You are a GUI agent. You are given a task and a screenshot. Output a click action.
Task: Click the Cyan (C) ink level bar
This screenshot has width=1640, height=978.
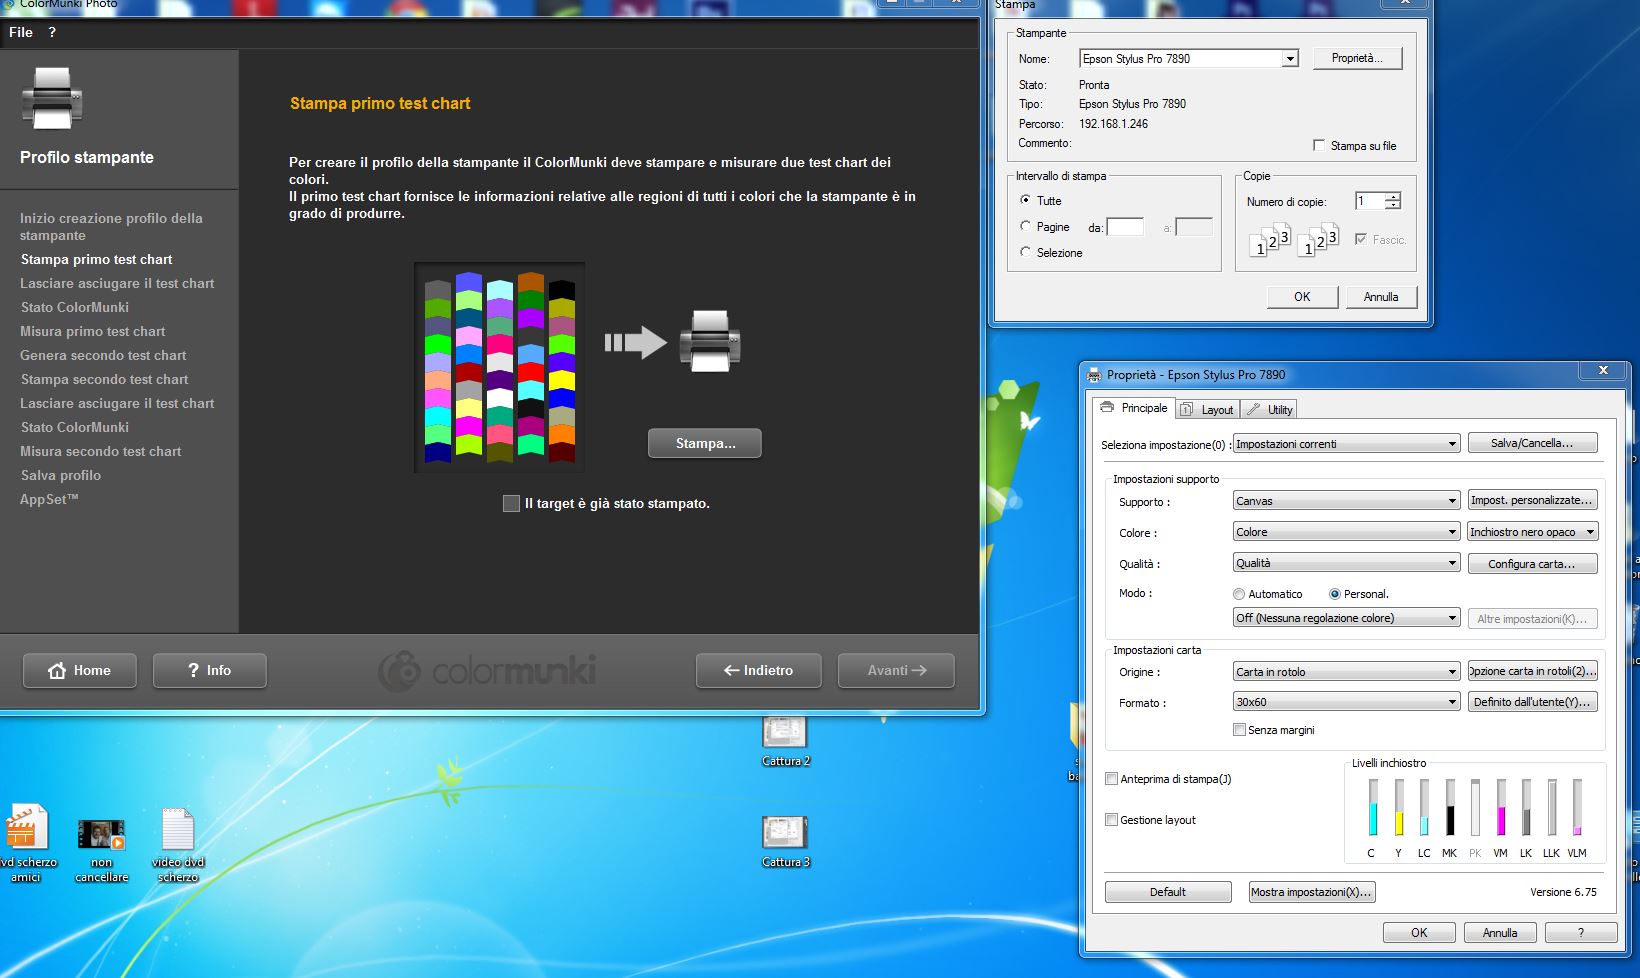pyautogui.click(x=1373, y=808)
